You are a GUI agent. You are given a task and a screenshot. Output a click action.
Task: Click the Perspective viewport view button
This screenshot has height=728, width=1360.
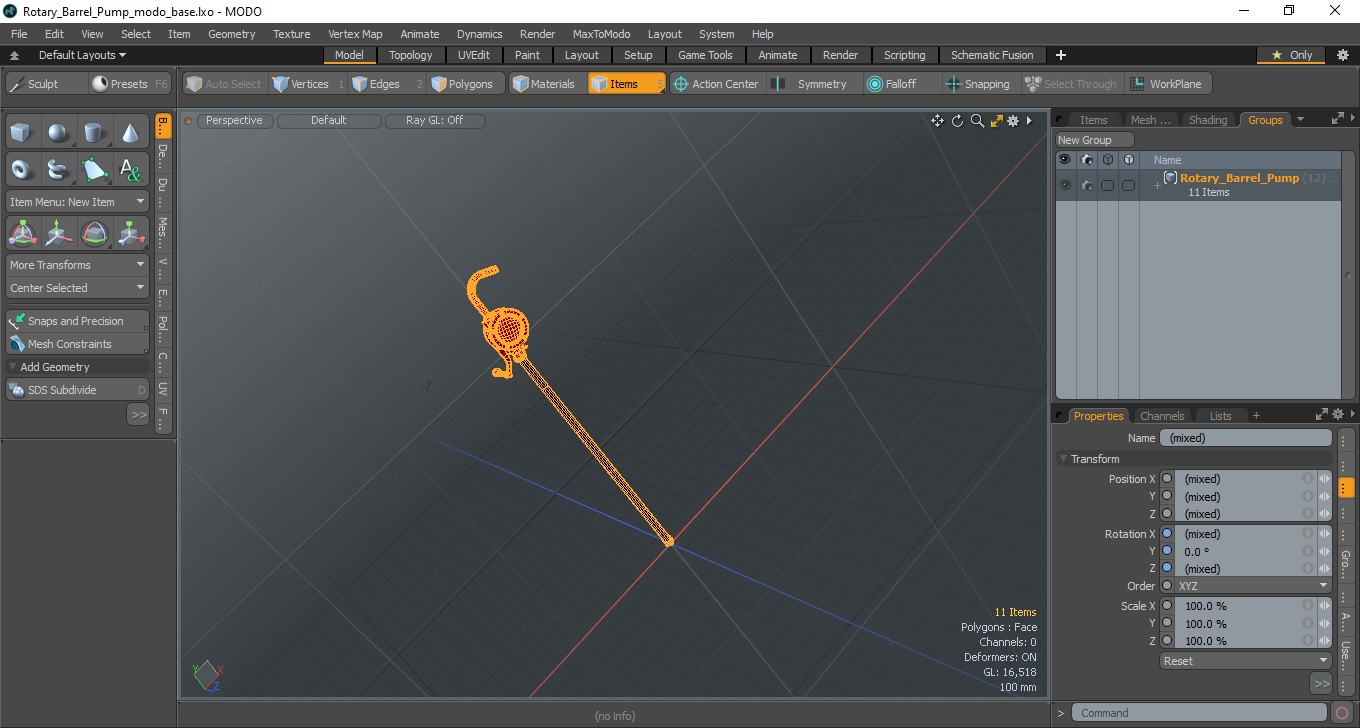[x=234, y=120]
